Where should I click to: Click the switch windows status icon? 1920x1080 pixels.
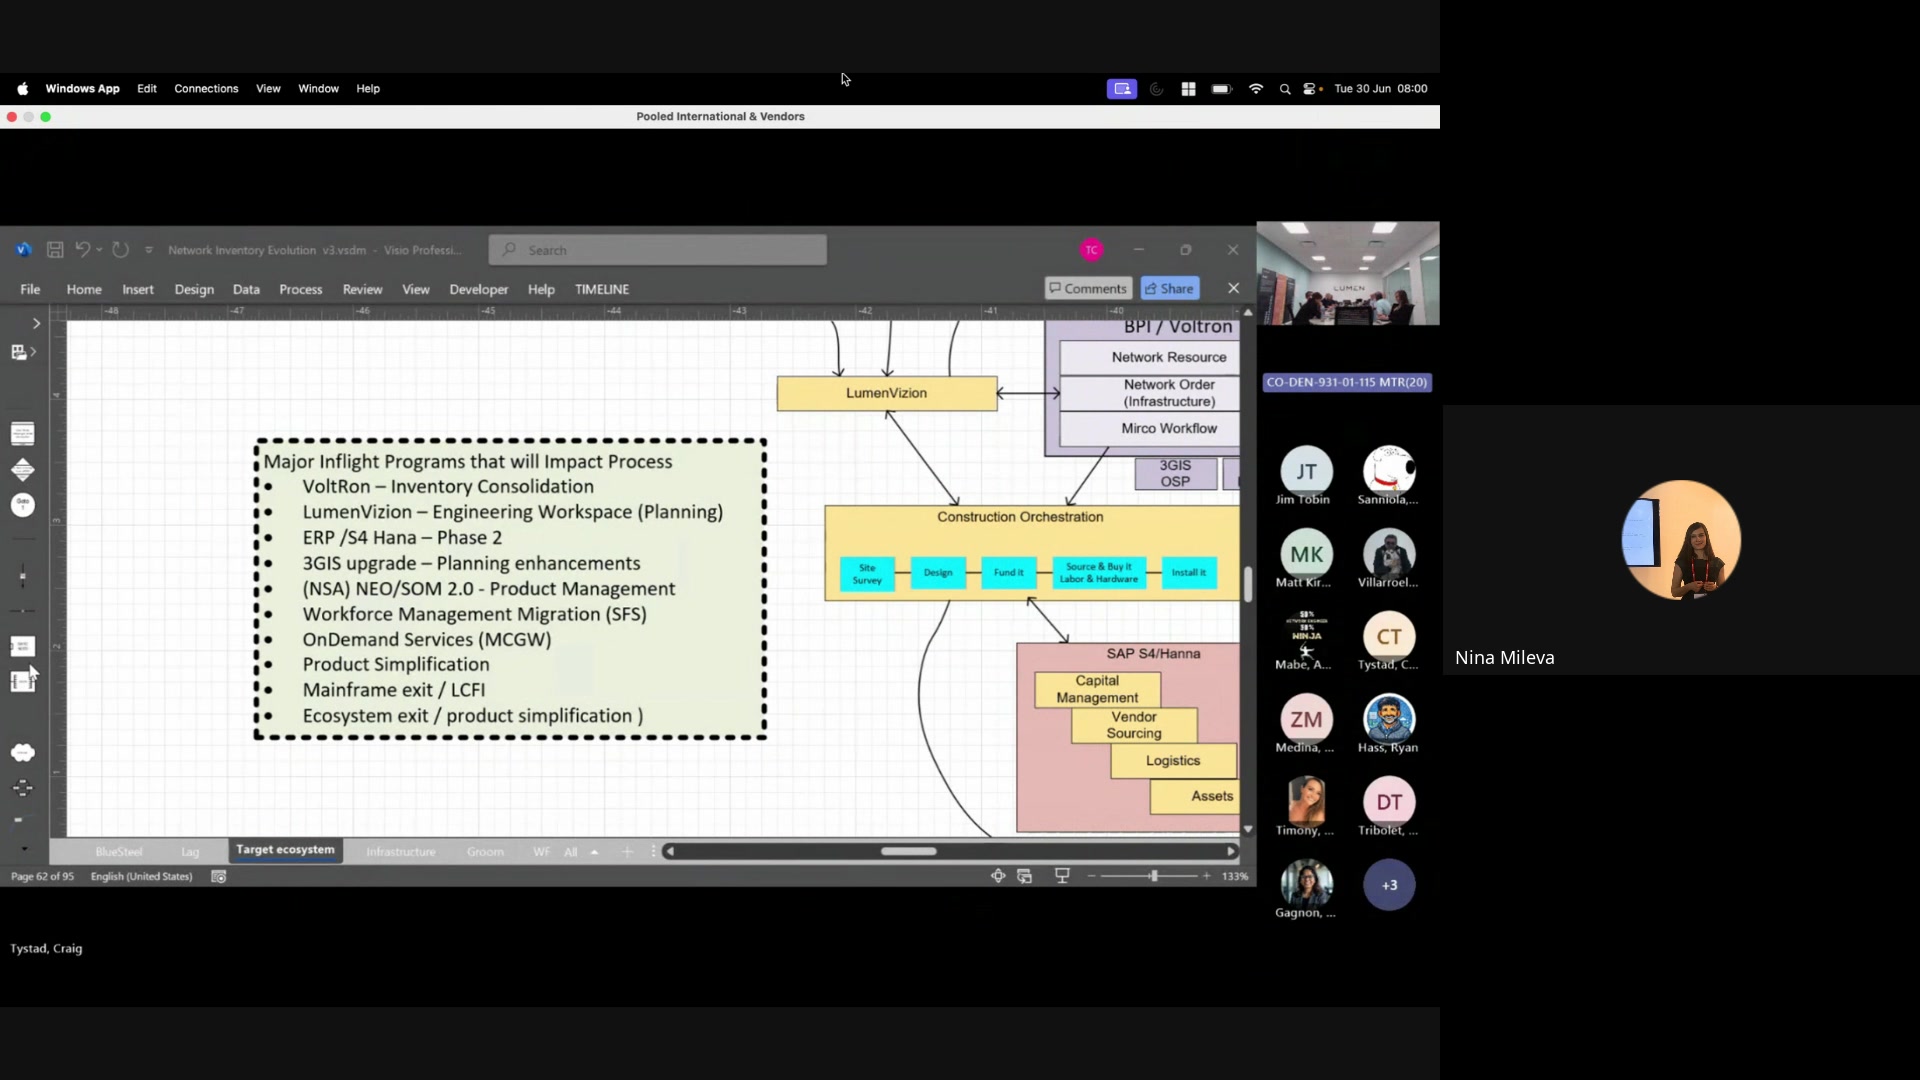tap(1024, 876)
